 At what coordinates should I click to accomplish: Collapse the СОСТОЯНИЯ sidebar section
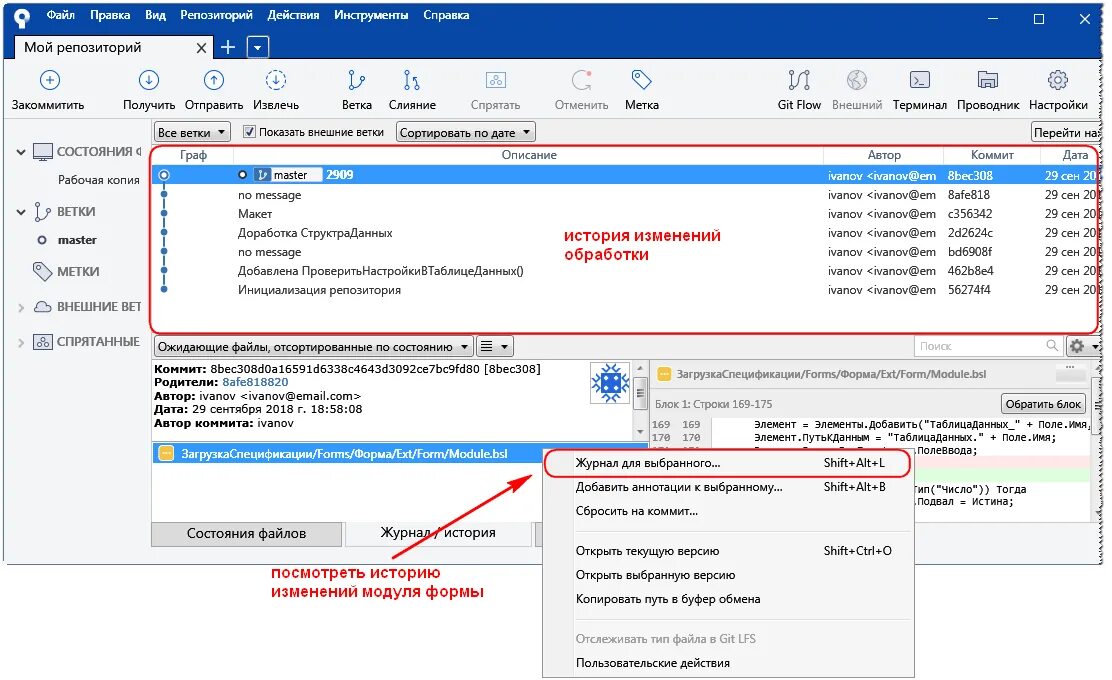click(x=21, y=152)
